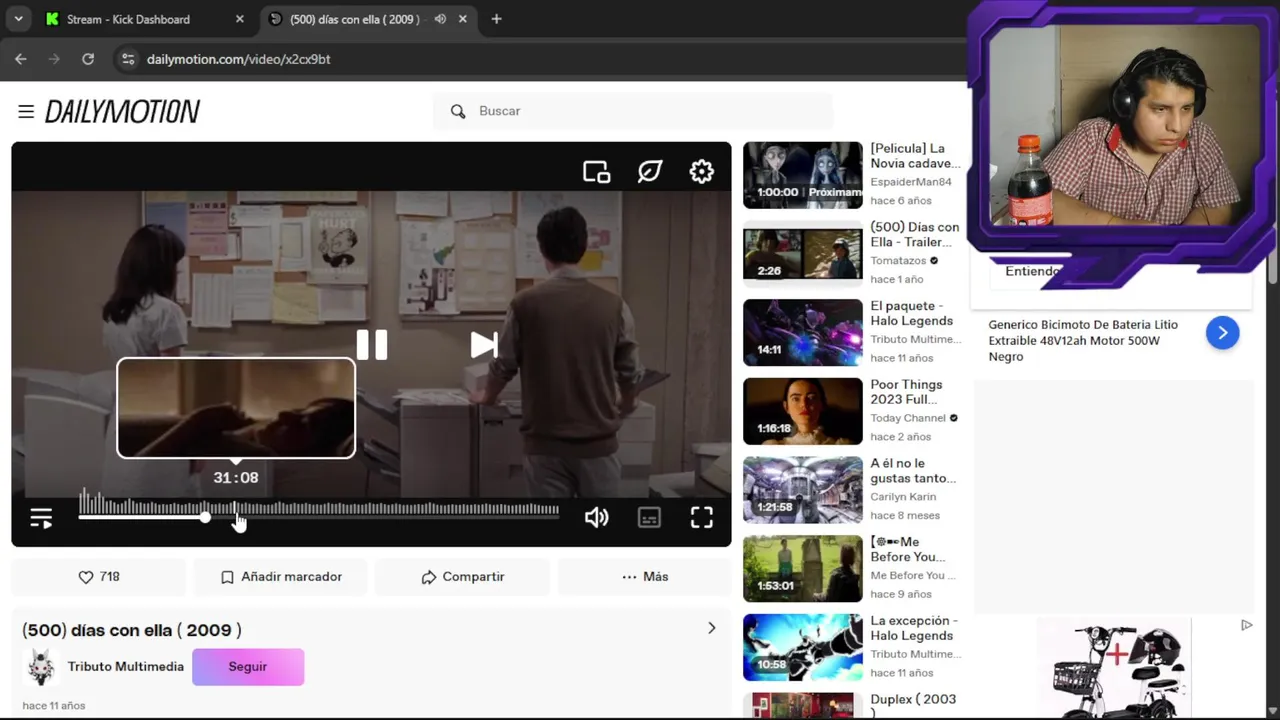Open A él no le gustas tanto thumbnail
This screenshot has width=1280, height=720.
(x=802, y=490)
